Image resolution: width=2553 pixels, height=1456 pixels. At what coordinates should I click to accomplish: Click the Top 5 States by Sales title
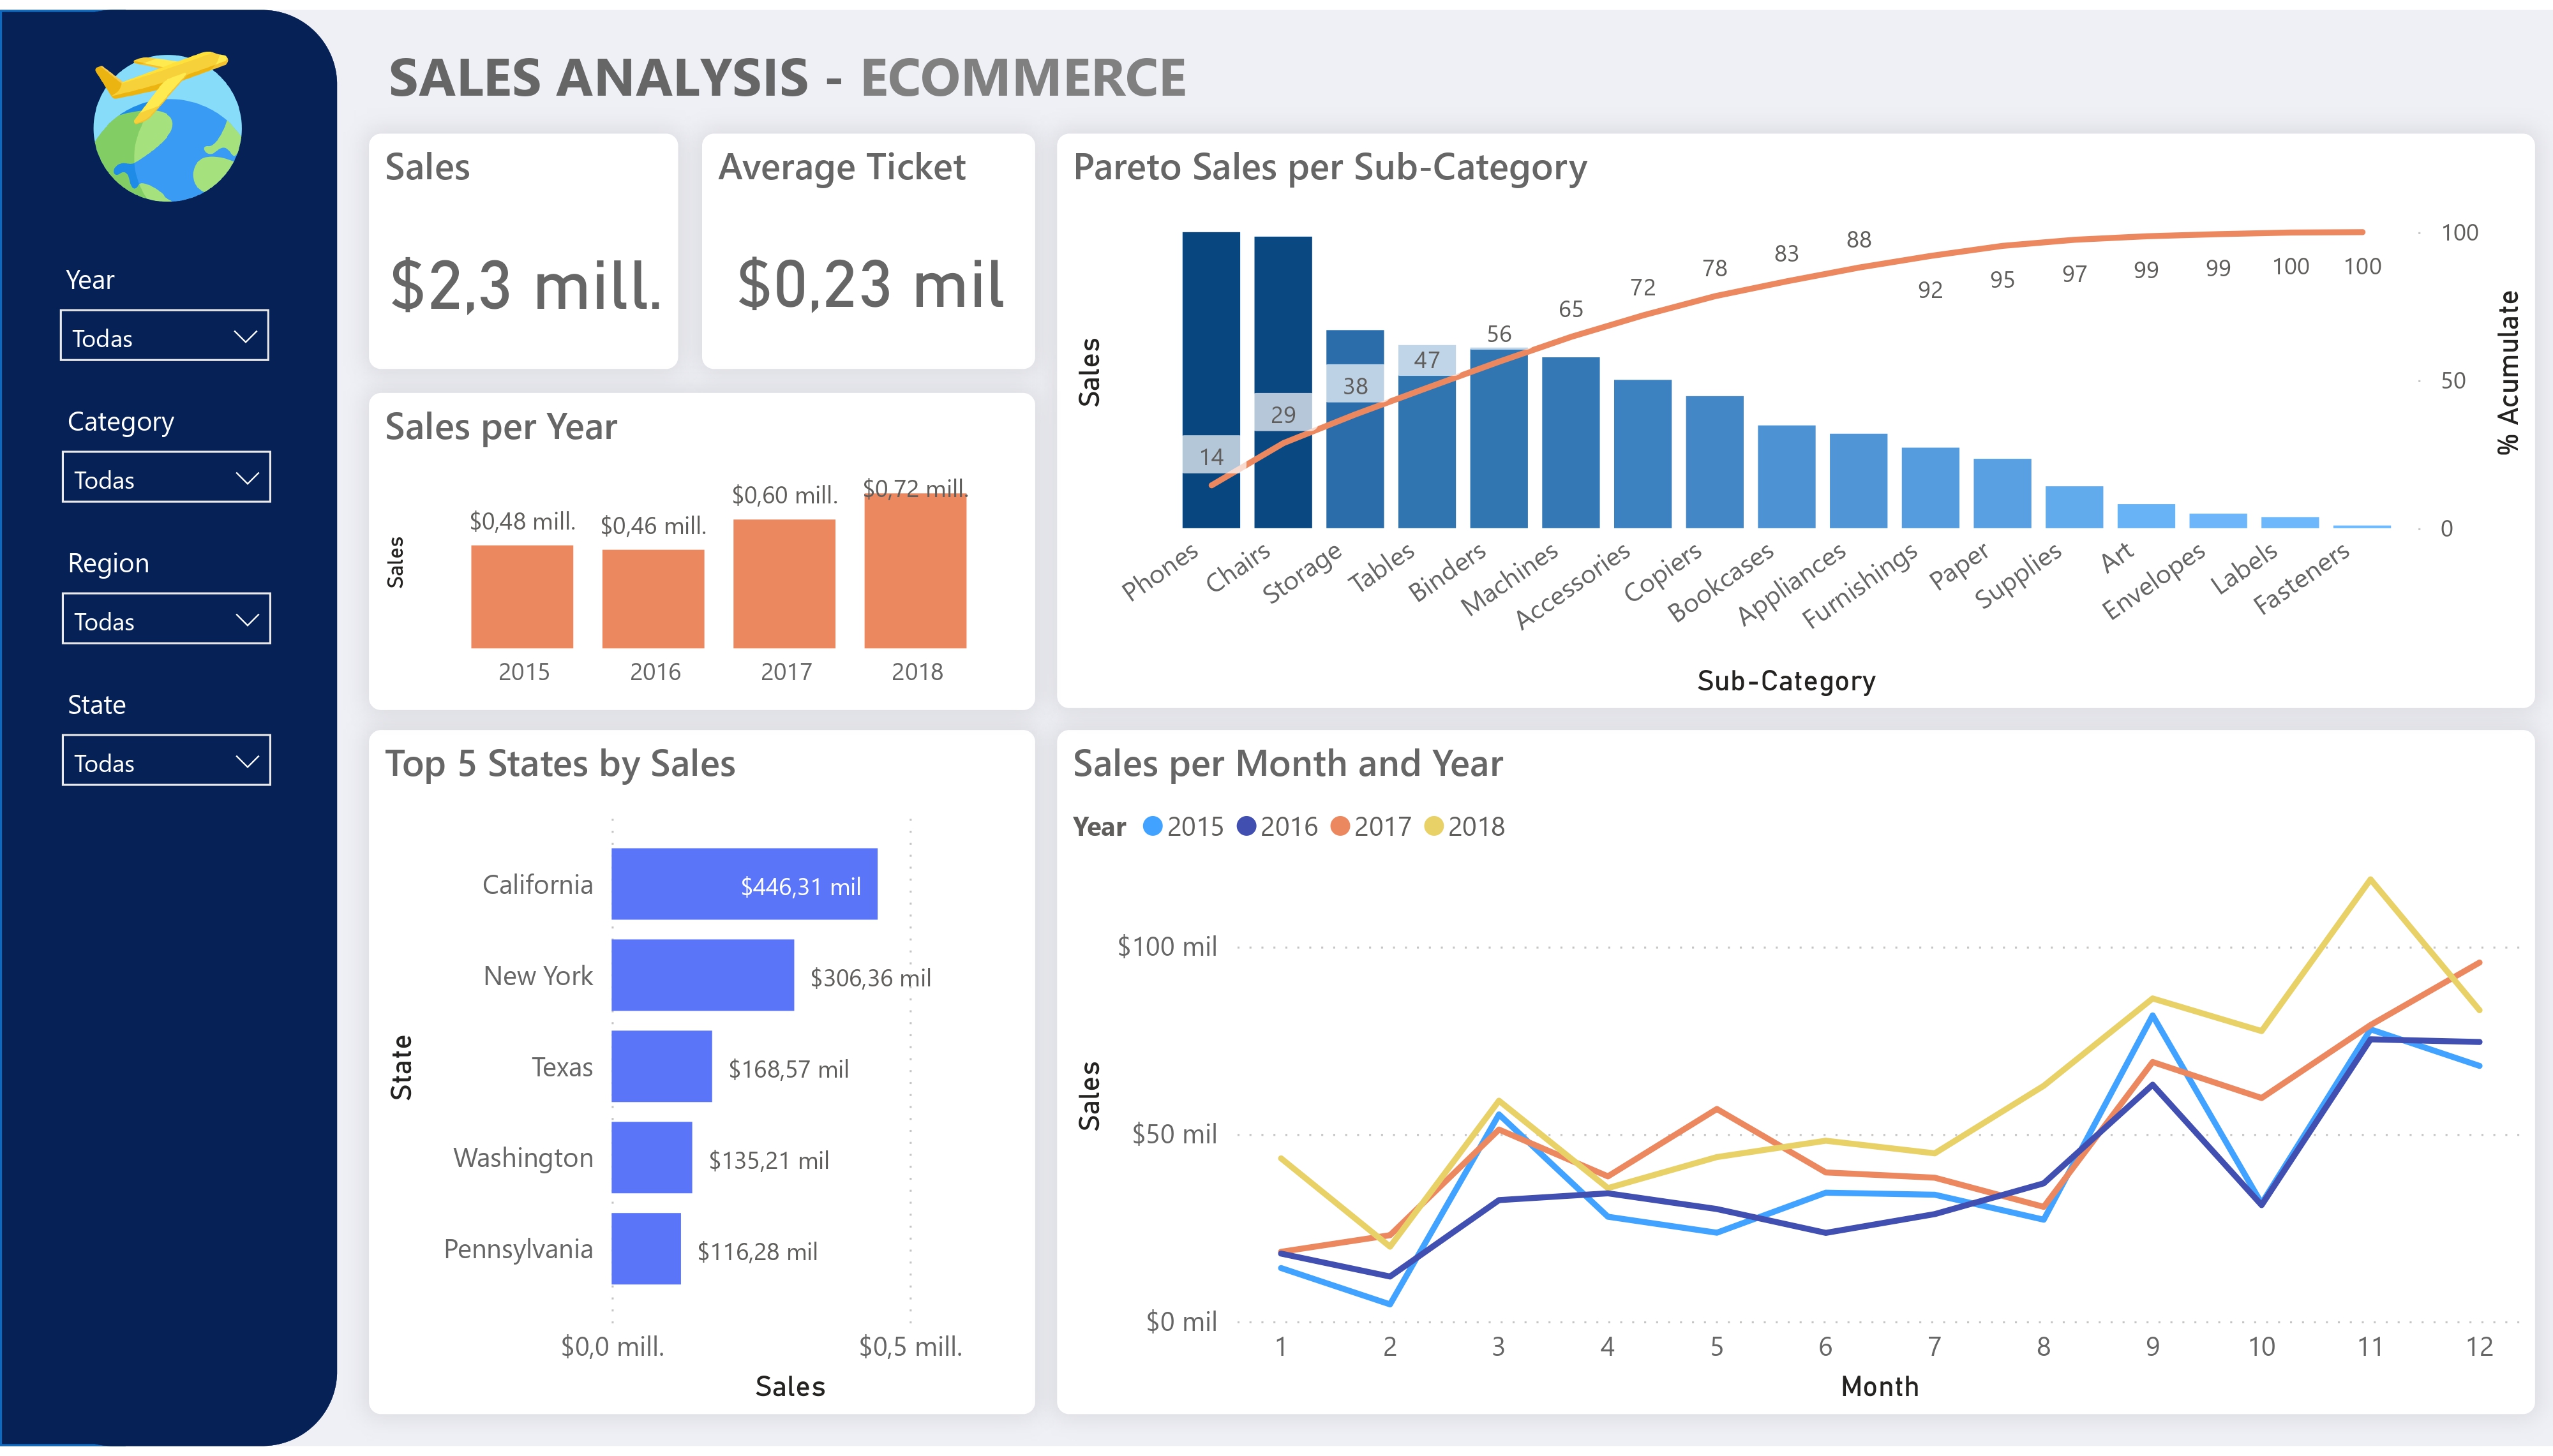[560, 763]
